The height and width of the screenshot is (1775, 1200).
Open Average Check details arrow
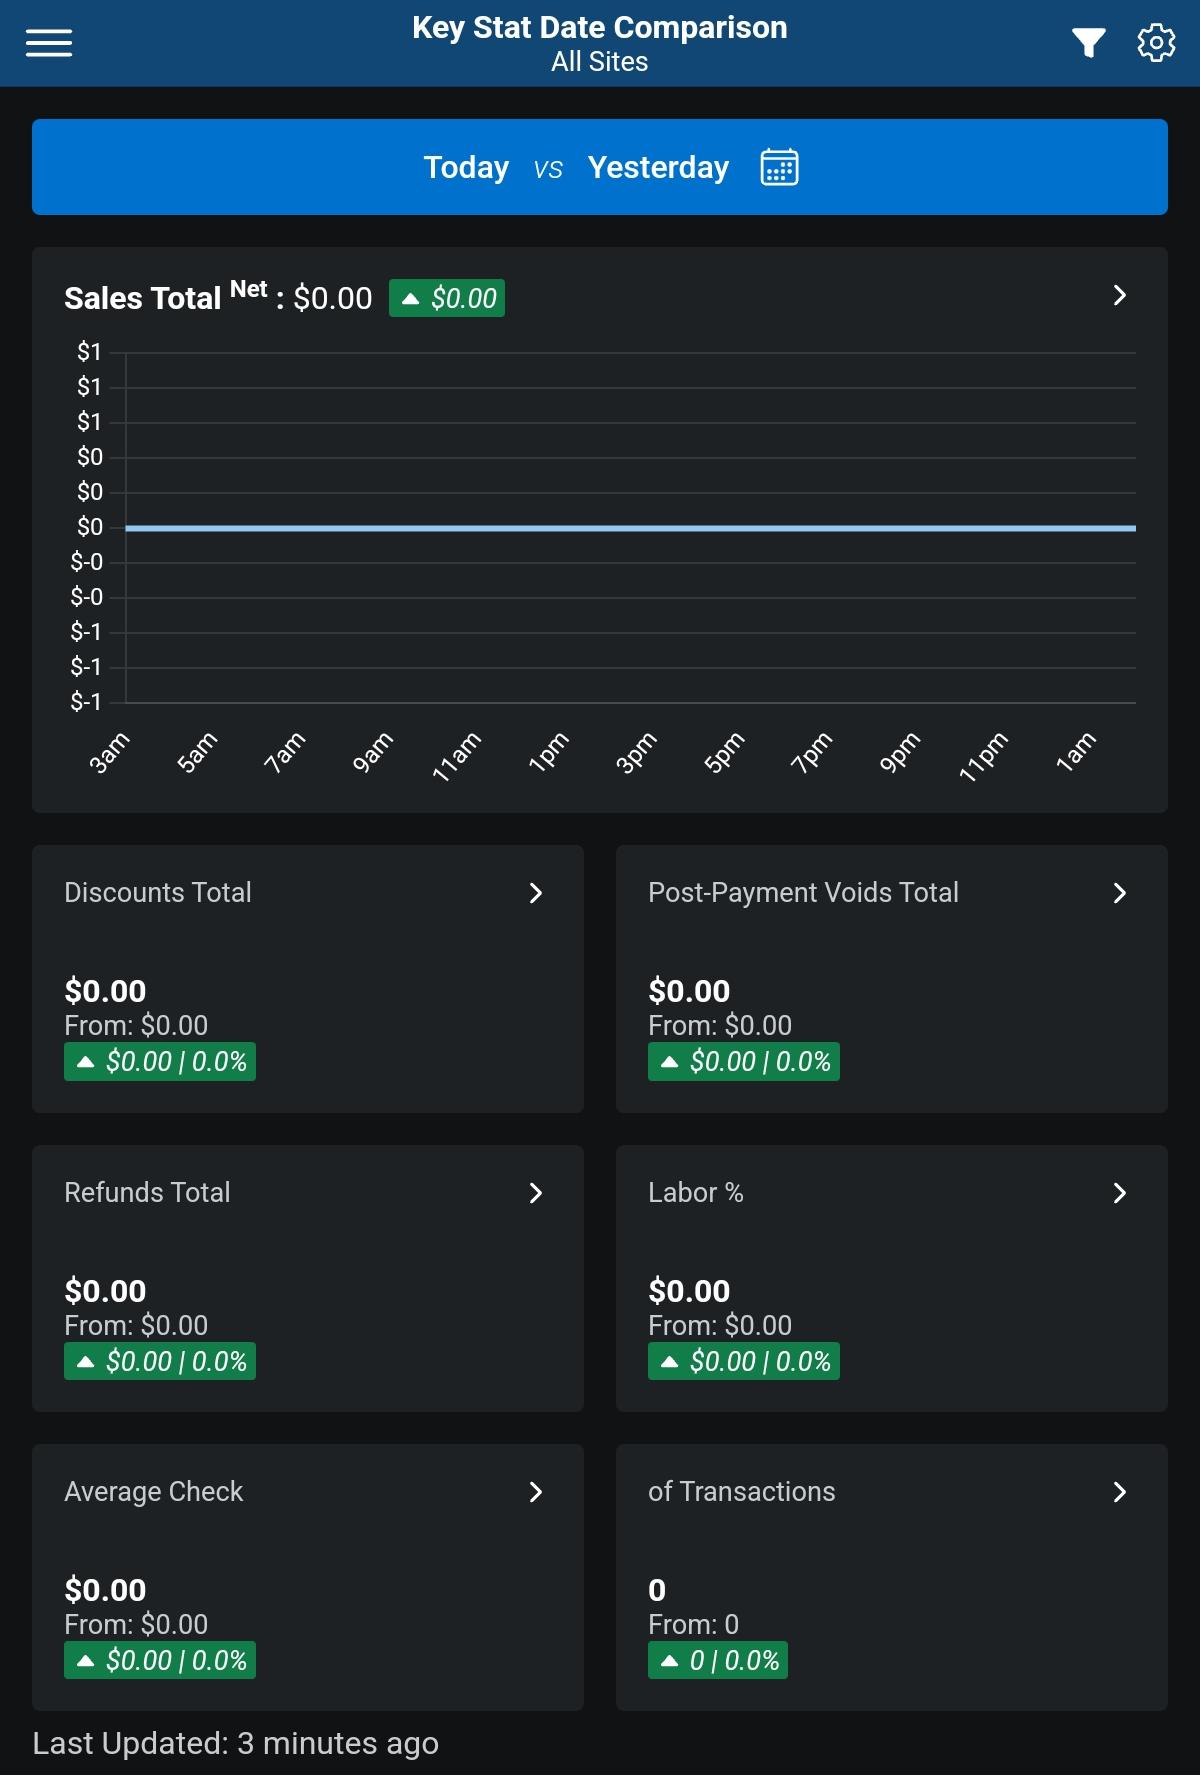536,1492
